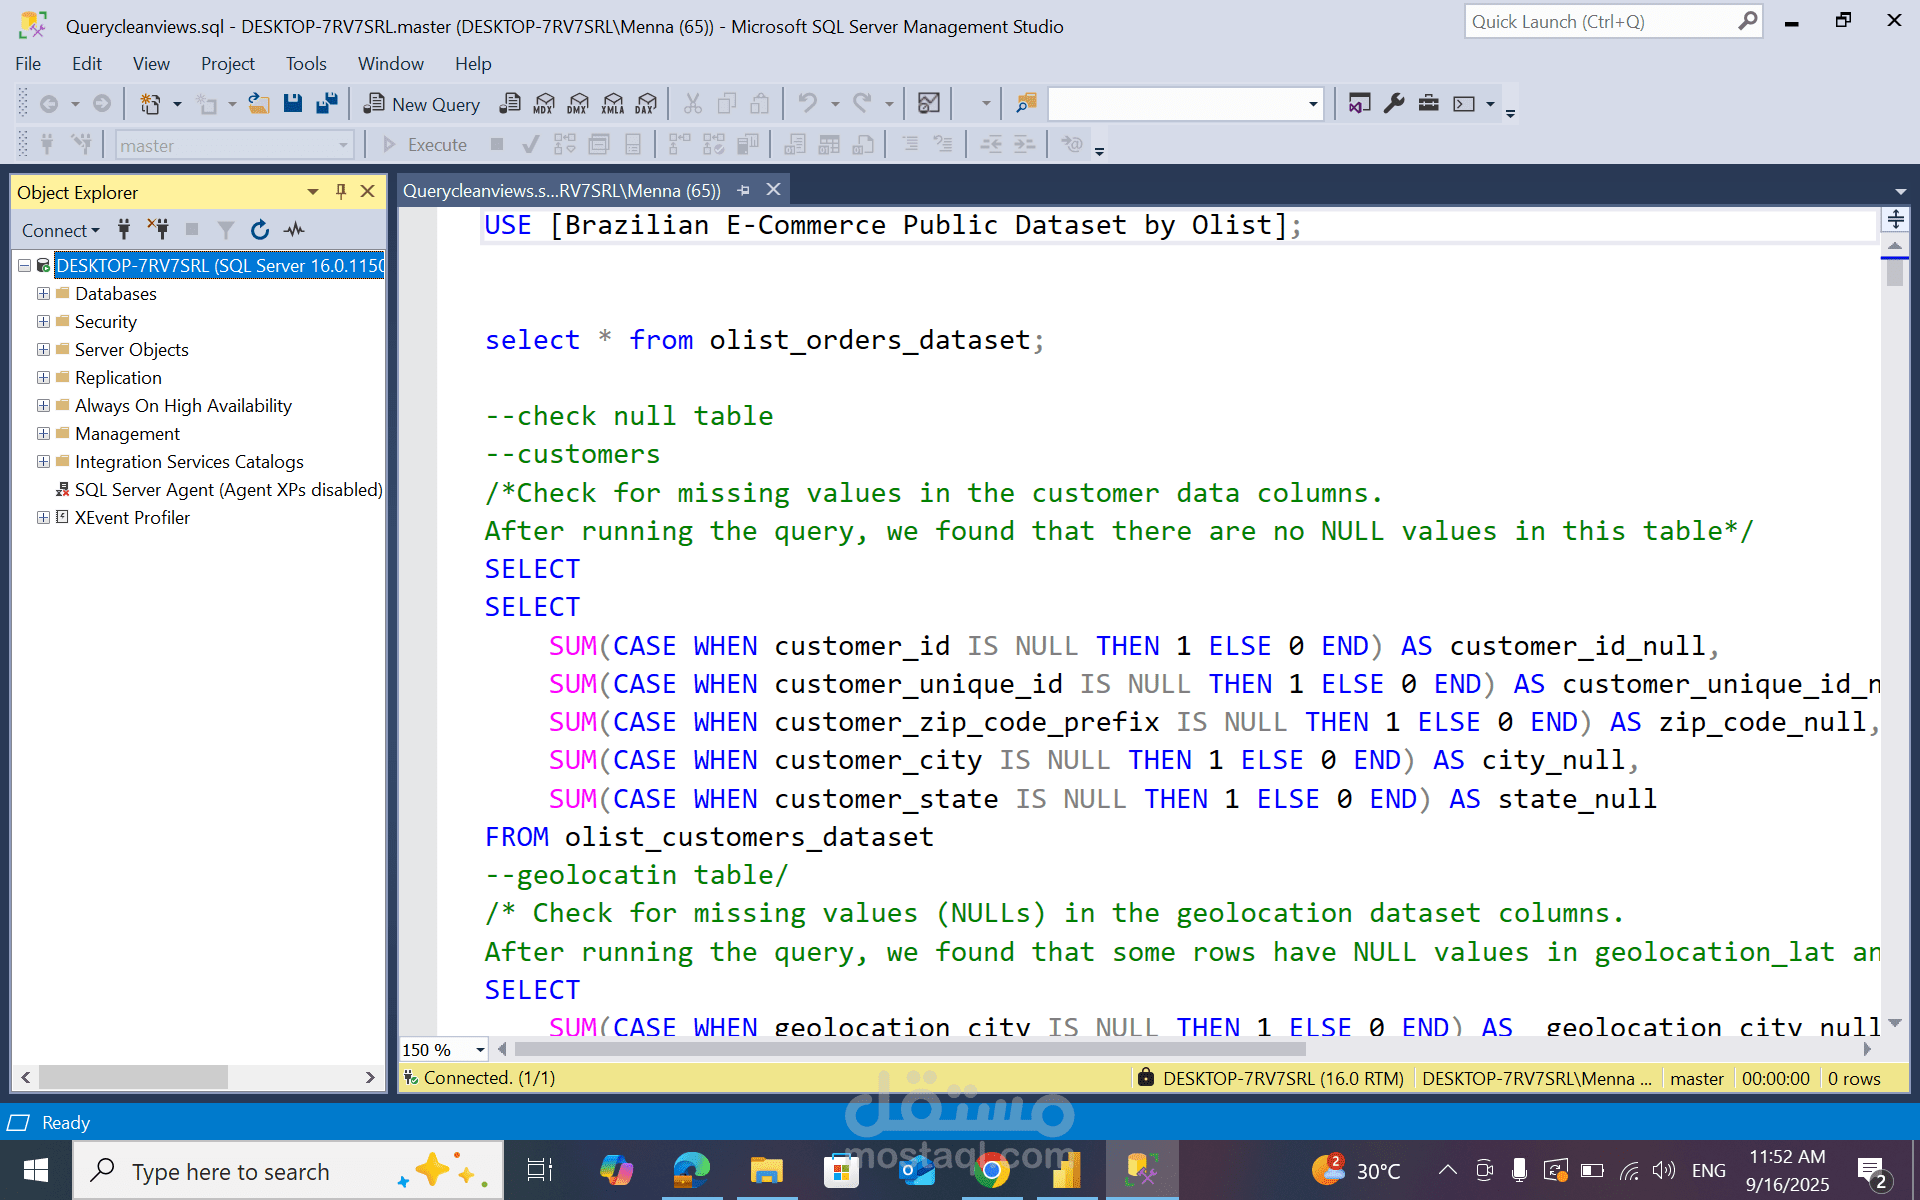This screenshot has height=1200, width=1920.
Task: Open the File menu
Action: click(x=28, y=63)
